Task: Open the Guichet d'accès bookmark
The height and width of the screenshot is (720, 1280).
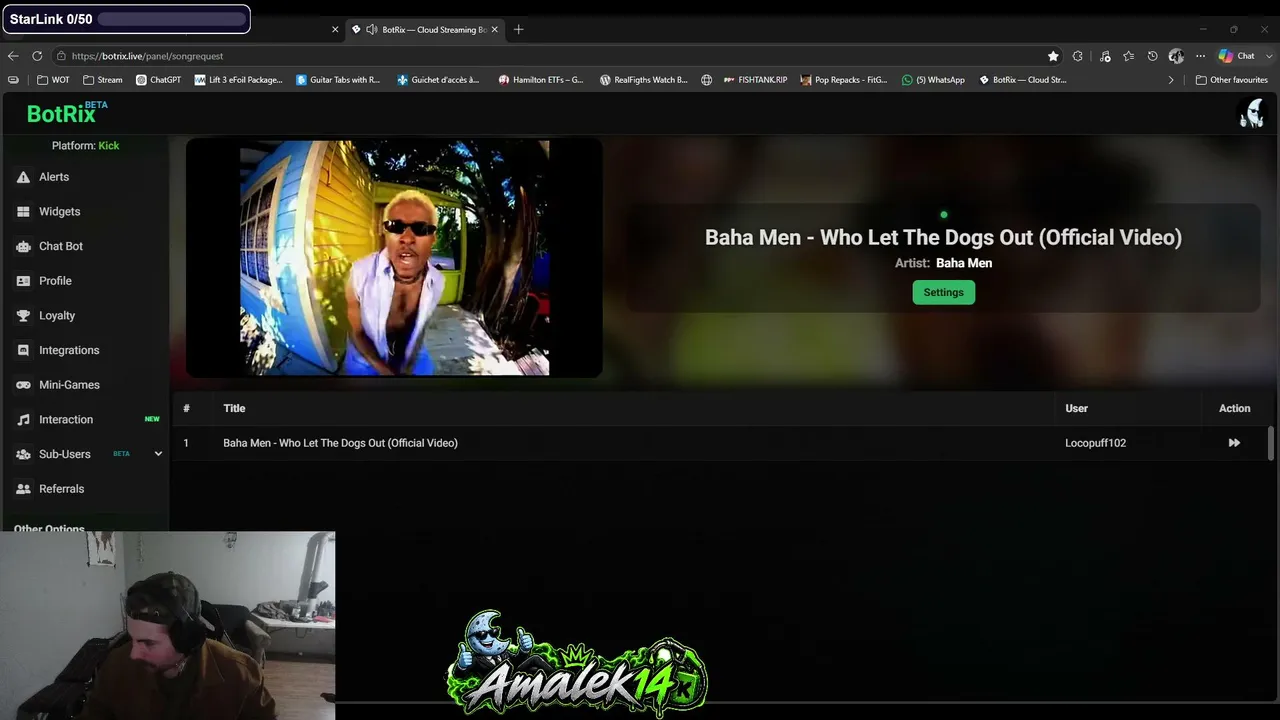Action: pos(438,80)
